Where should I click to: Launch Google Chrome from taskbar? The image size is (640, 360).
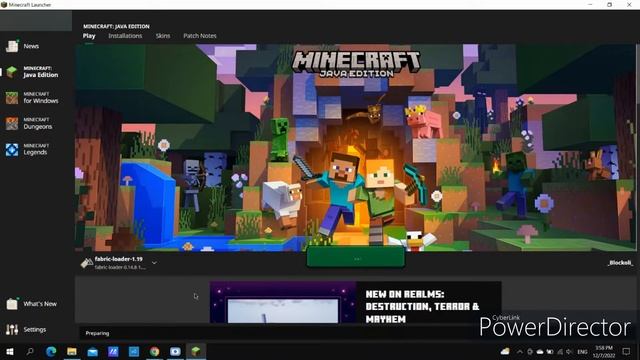tap(154, 351)
